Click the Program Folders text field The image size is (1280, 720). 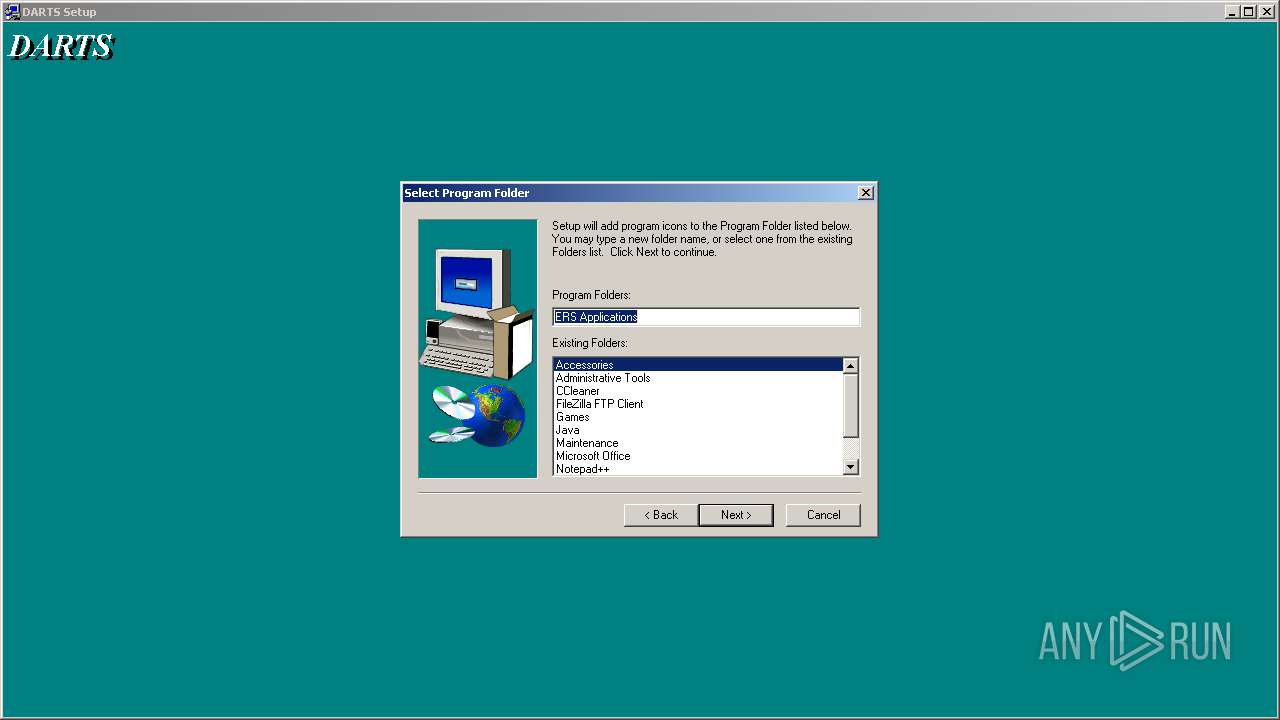click(706, 317)
